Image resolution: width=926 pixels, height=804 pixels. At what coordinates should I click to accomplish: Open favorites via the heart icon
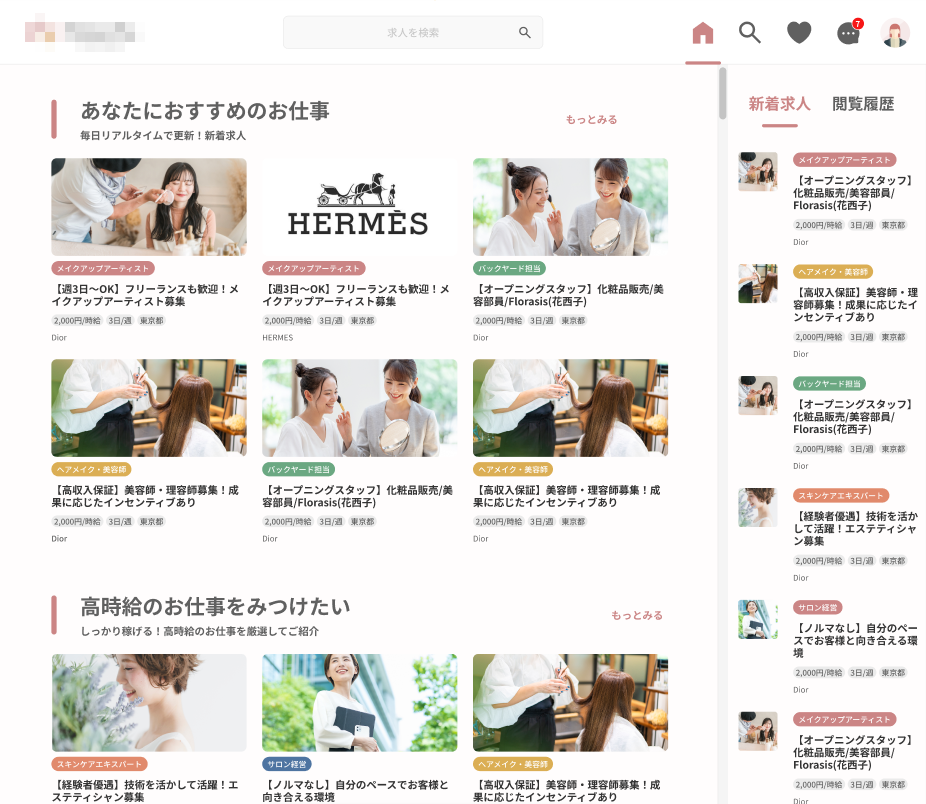(799, 33)
